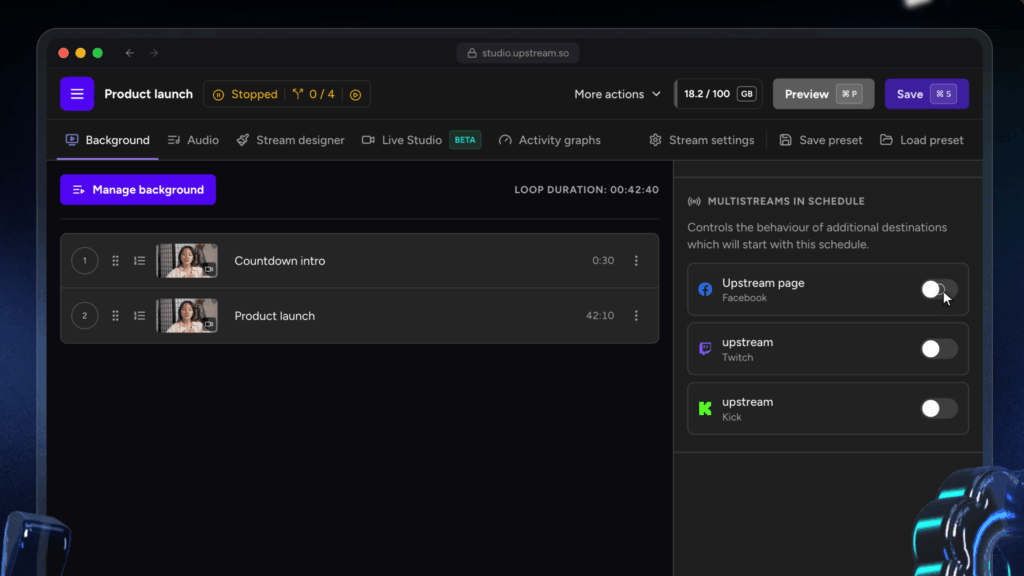This screenshot has width=1024, height=576.
Task: Open the Product launch video thumbnail
Action: click(187, 315)
